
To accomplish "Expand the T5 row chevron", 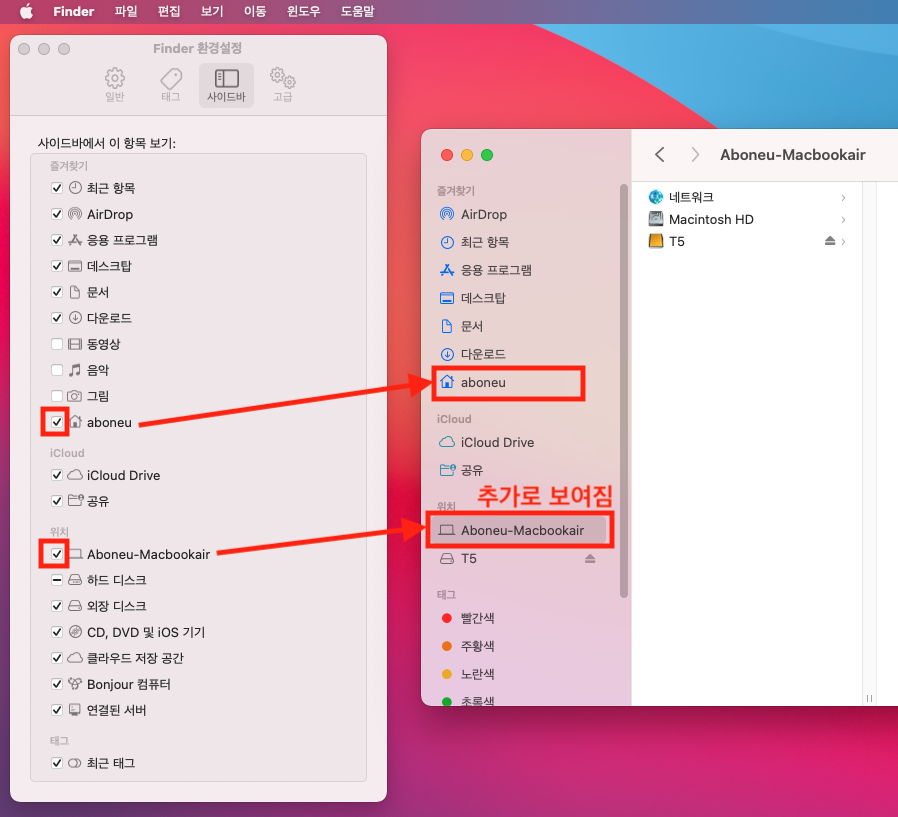I will [x=844, y=242].
